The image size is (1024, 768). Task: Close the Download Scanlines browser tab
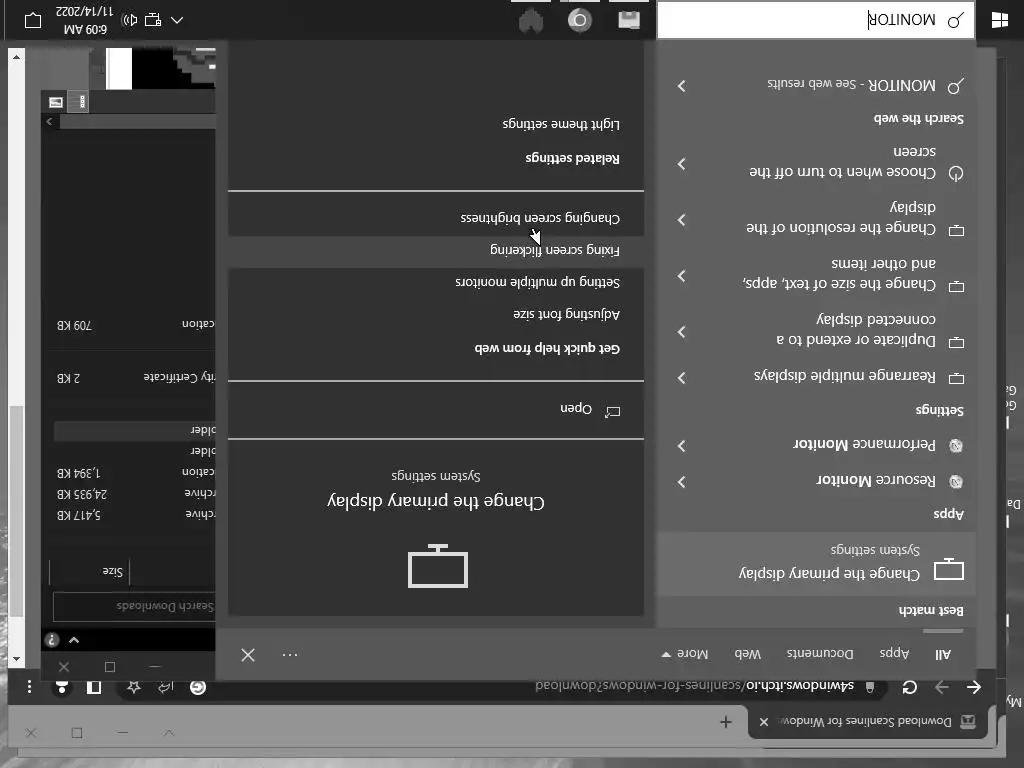click(764, 722)
